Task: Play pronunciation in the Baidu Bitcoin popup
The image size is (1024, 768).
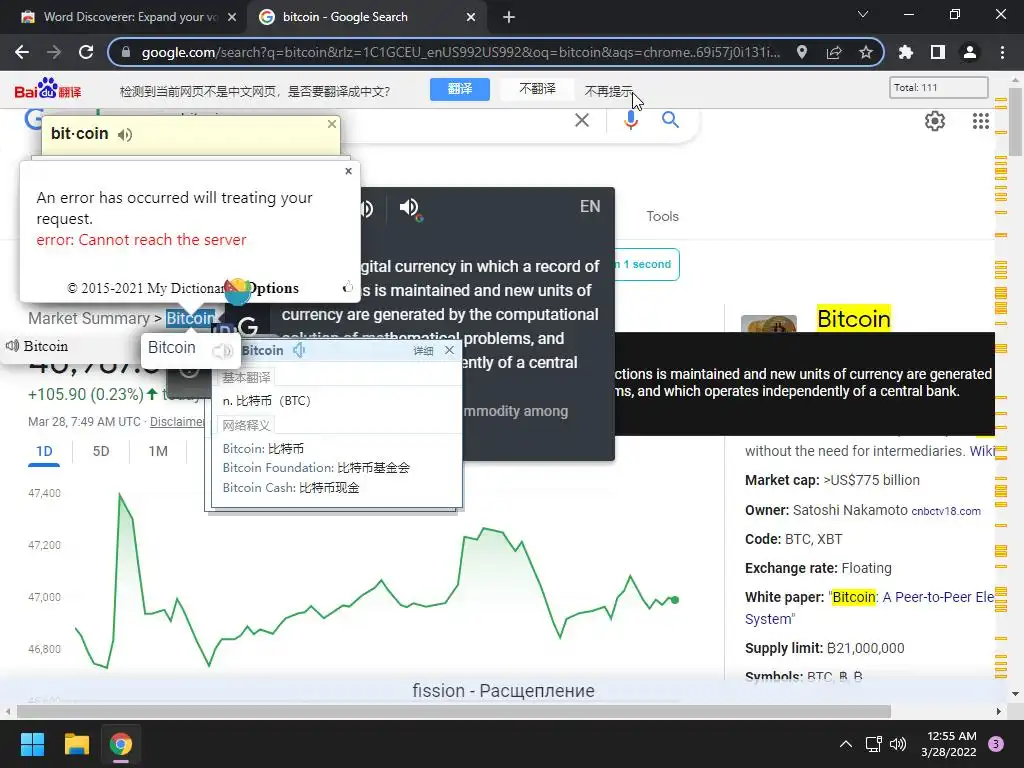Action: pos(298,351)
